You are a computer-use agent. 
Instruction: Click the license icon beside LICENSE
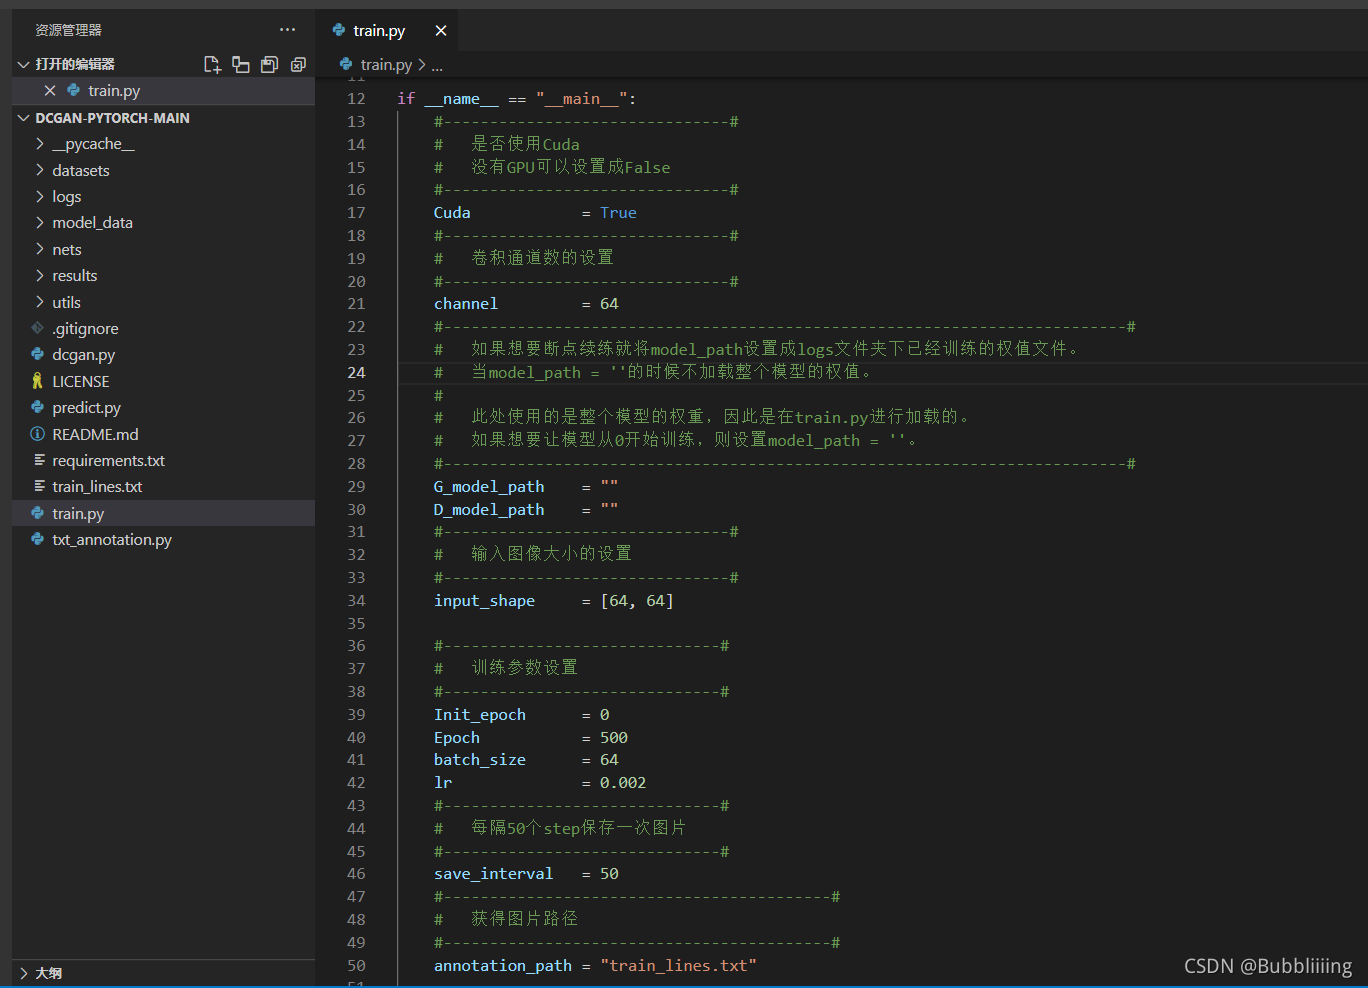click(38, 381)
